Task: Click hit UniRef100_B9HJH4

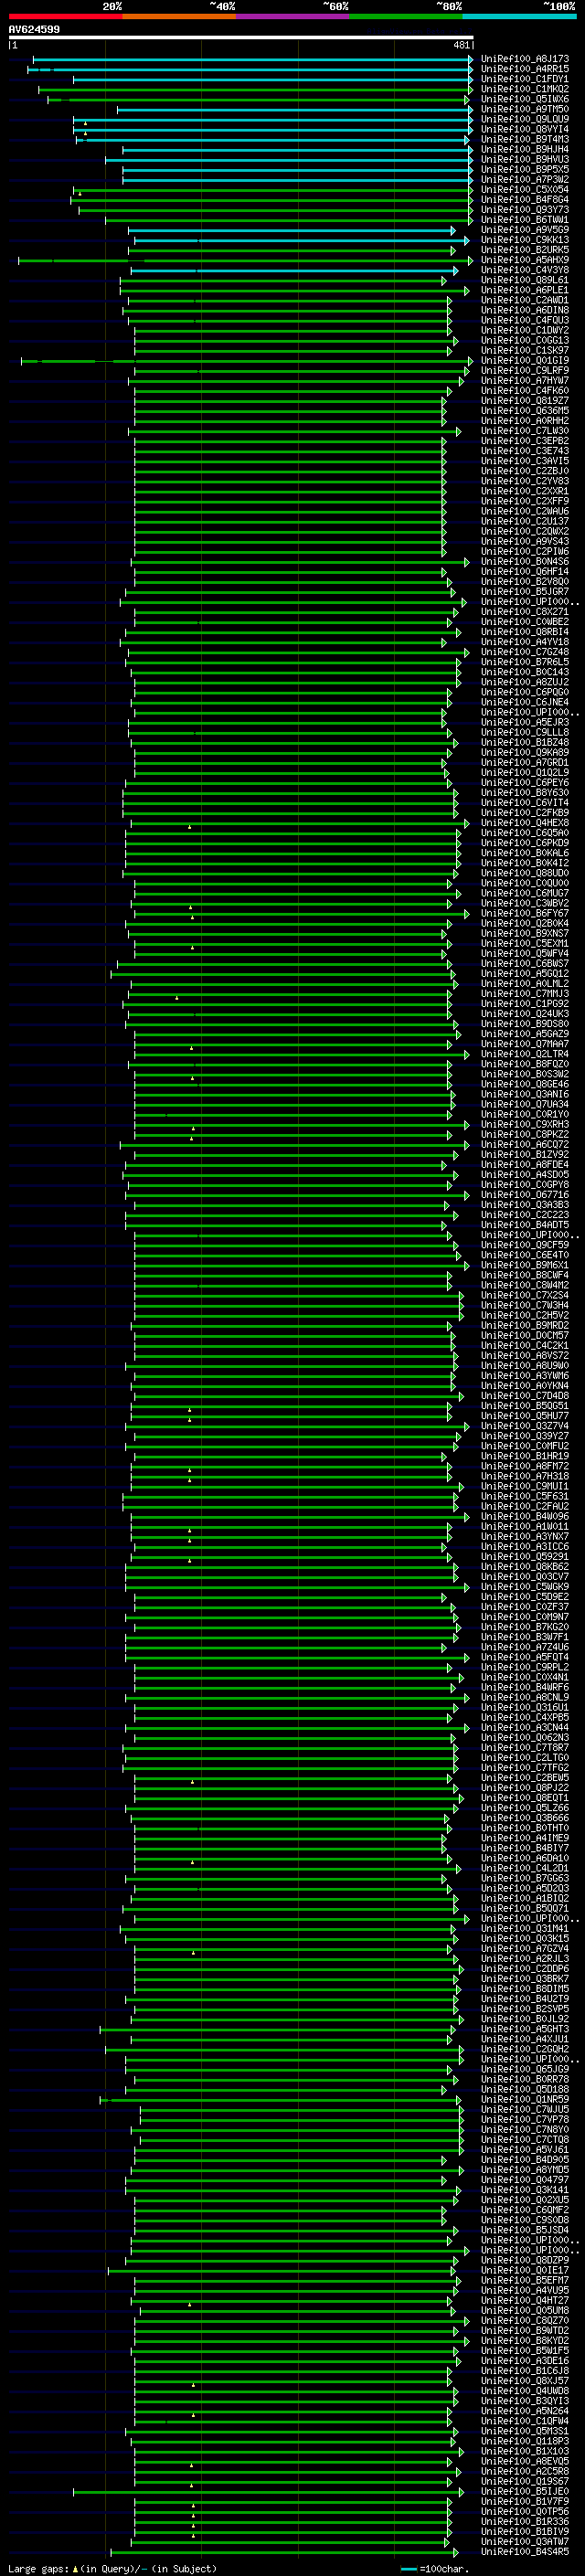Action: coord(525,149)
